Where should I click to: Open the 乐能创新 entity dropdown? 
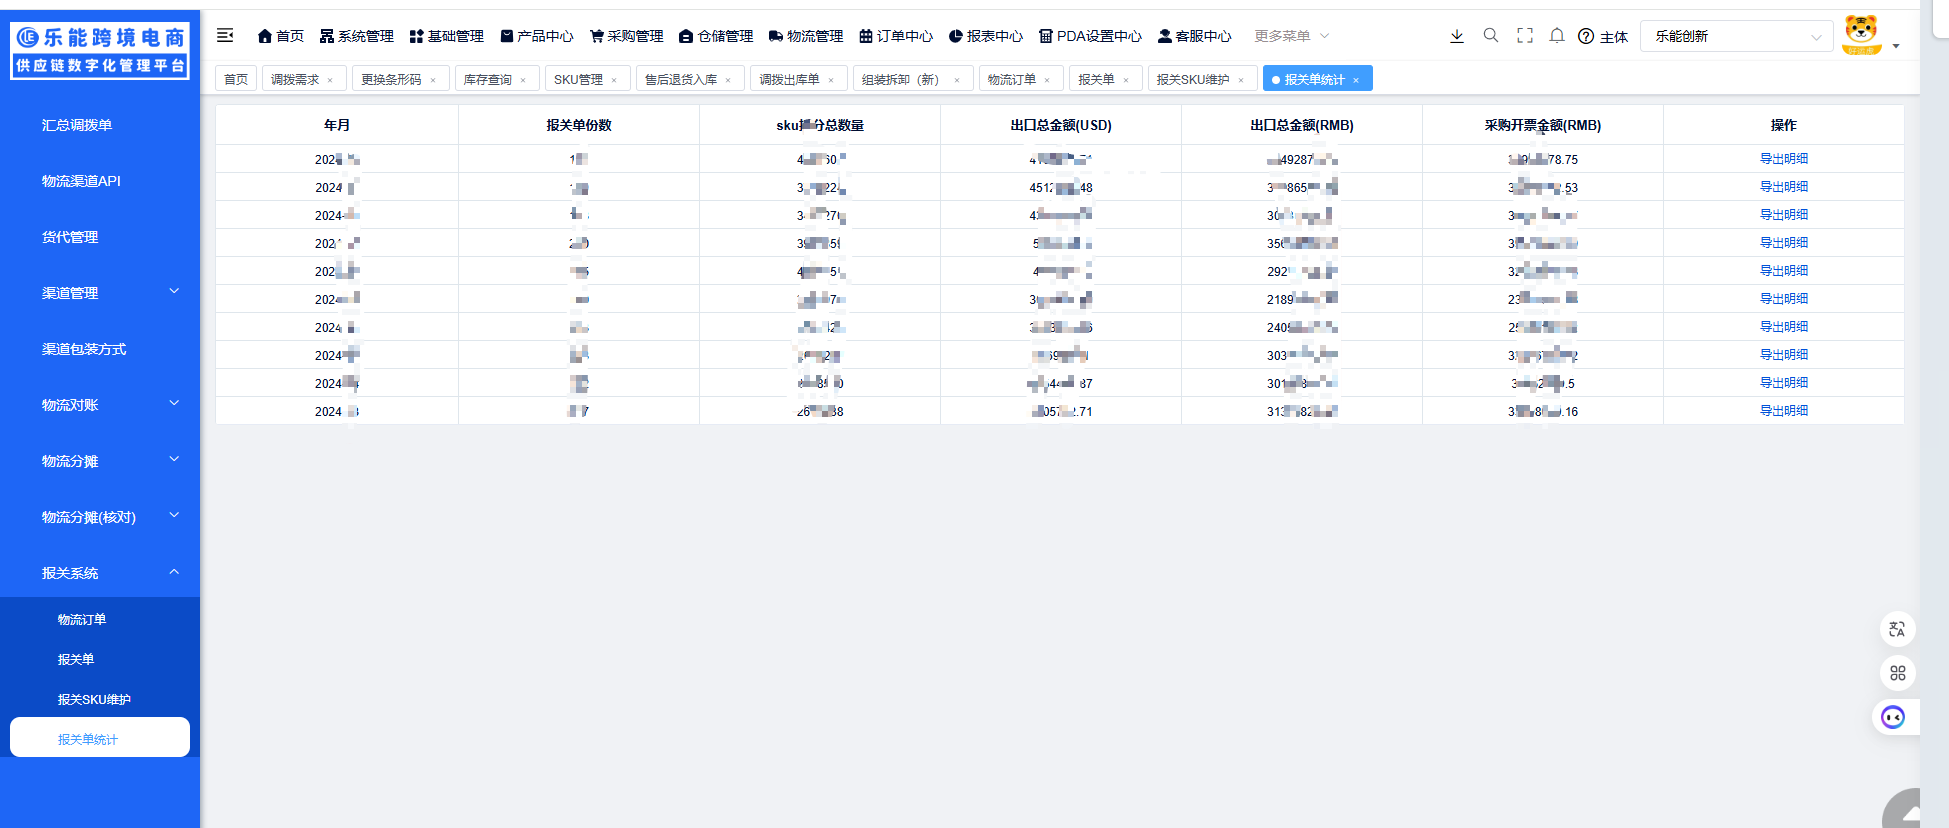(x=1736, y=36)
